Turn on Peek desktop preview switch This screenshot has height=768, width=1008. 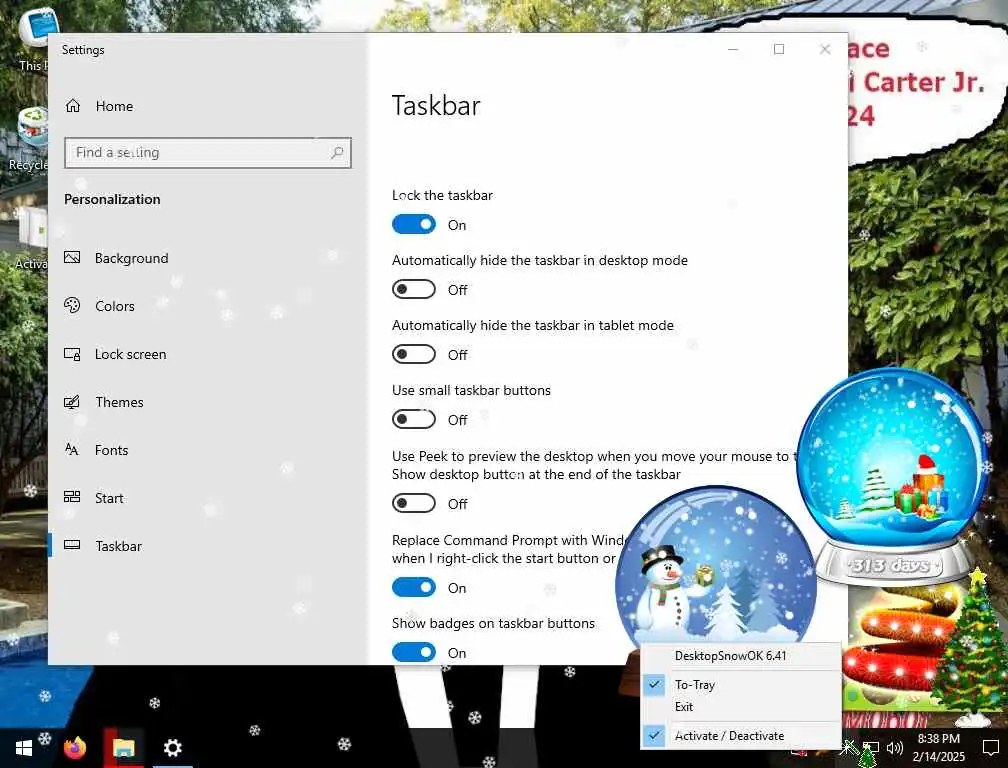[x=413, y=503]
